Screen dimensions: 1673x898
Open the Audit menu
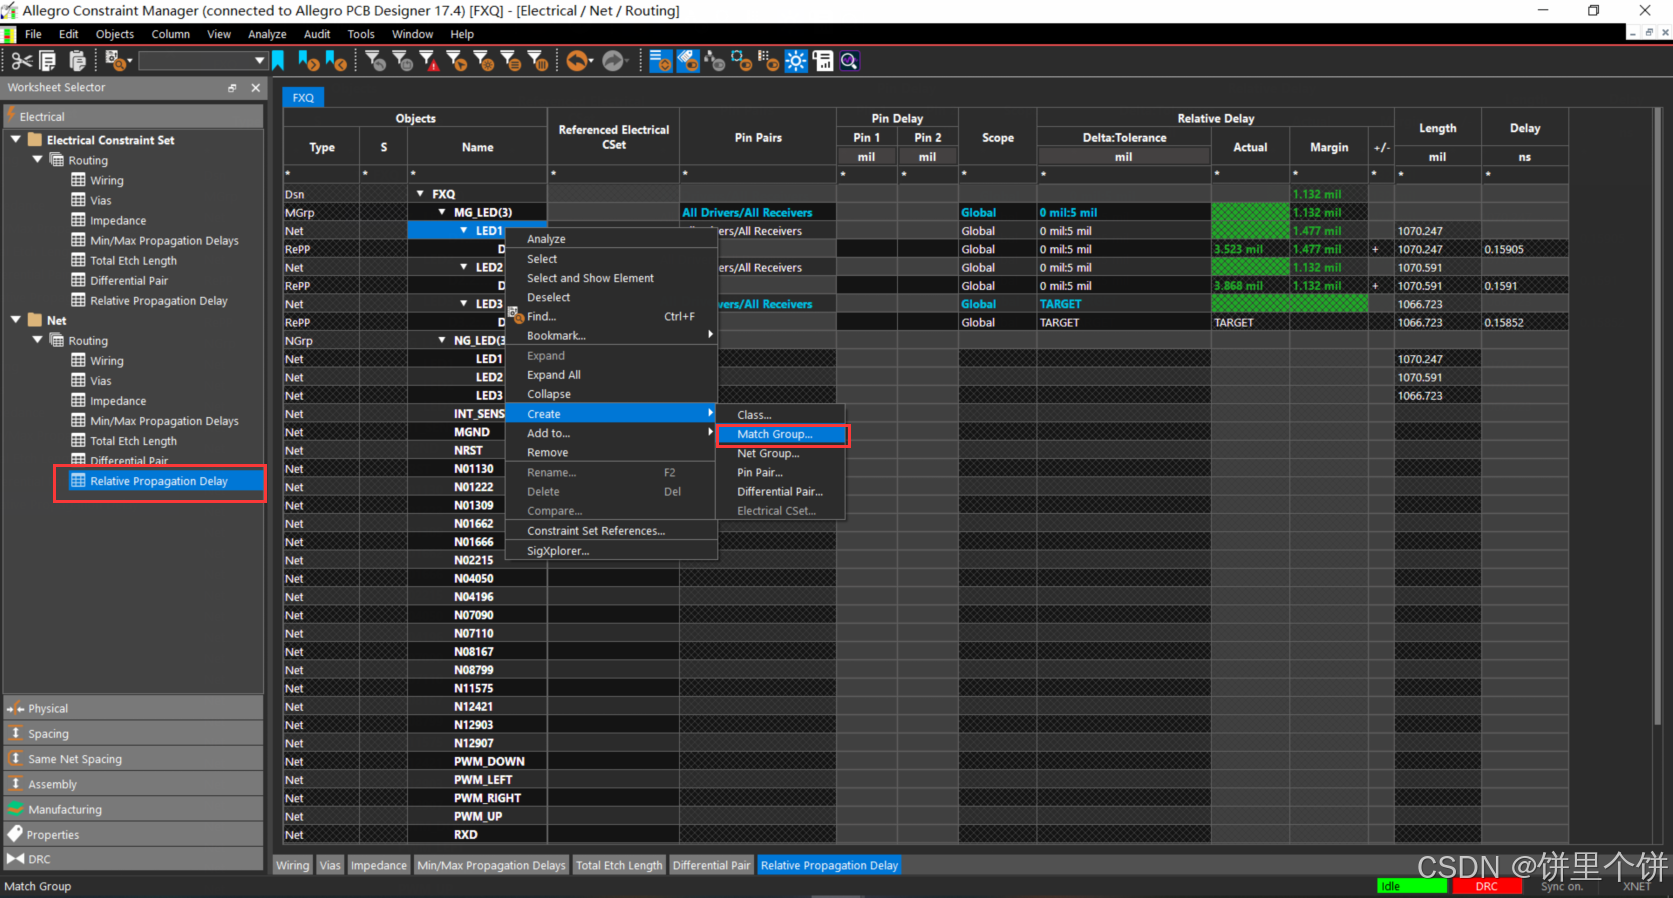click(317, 34)
